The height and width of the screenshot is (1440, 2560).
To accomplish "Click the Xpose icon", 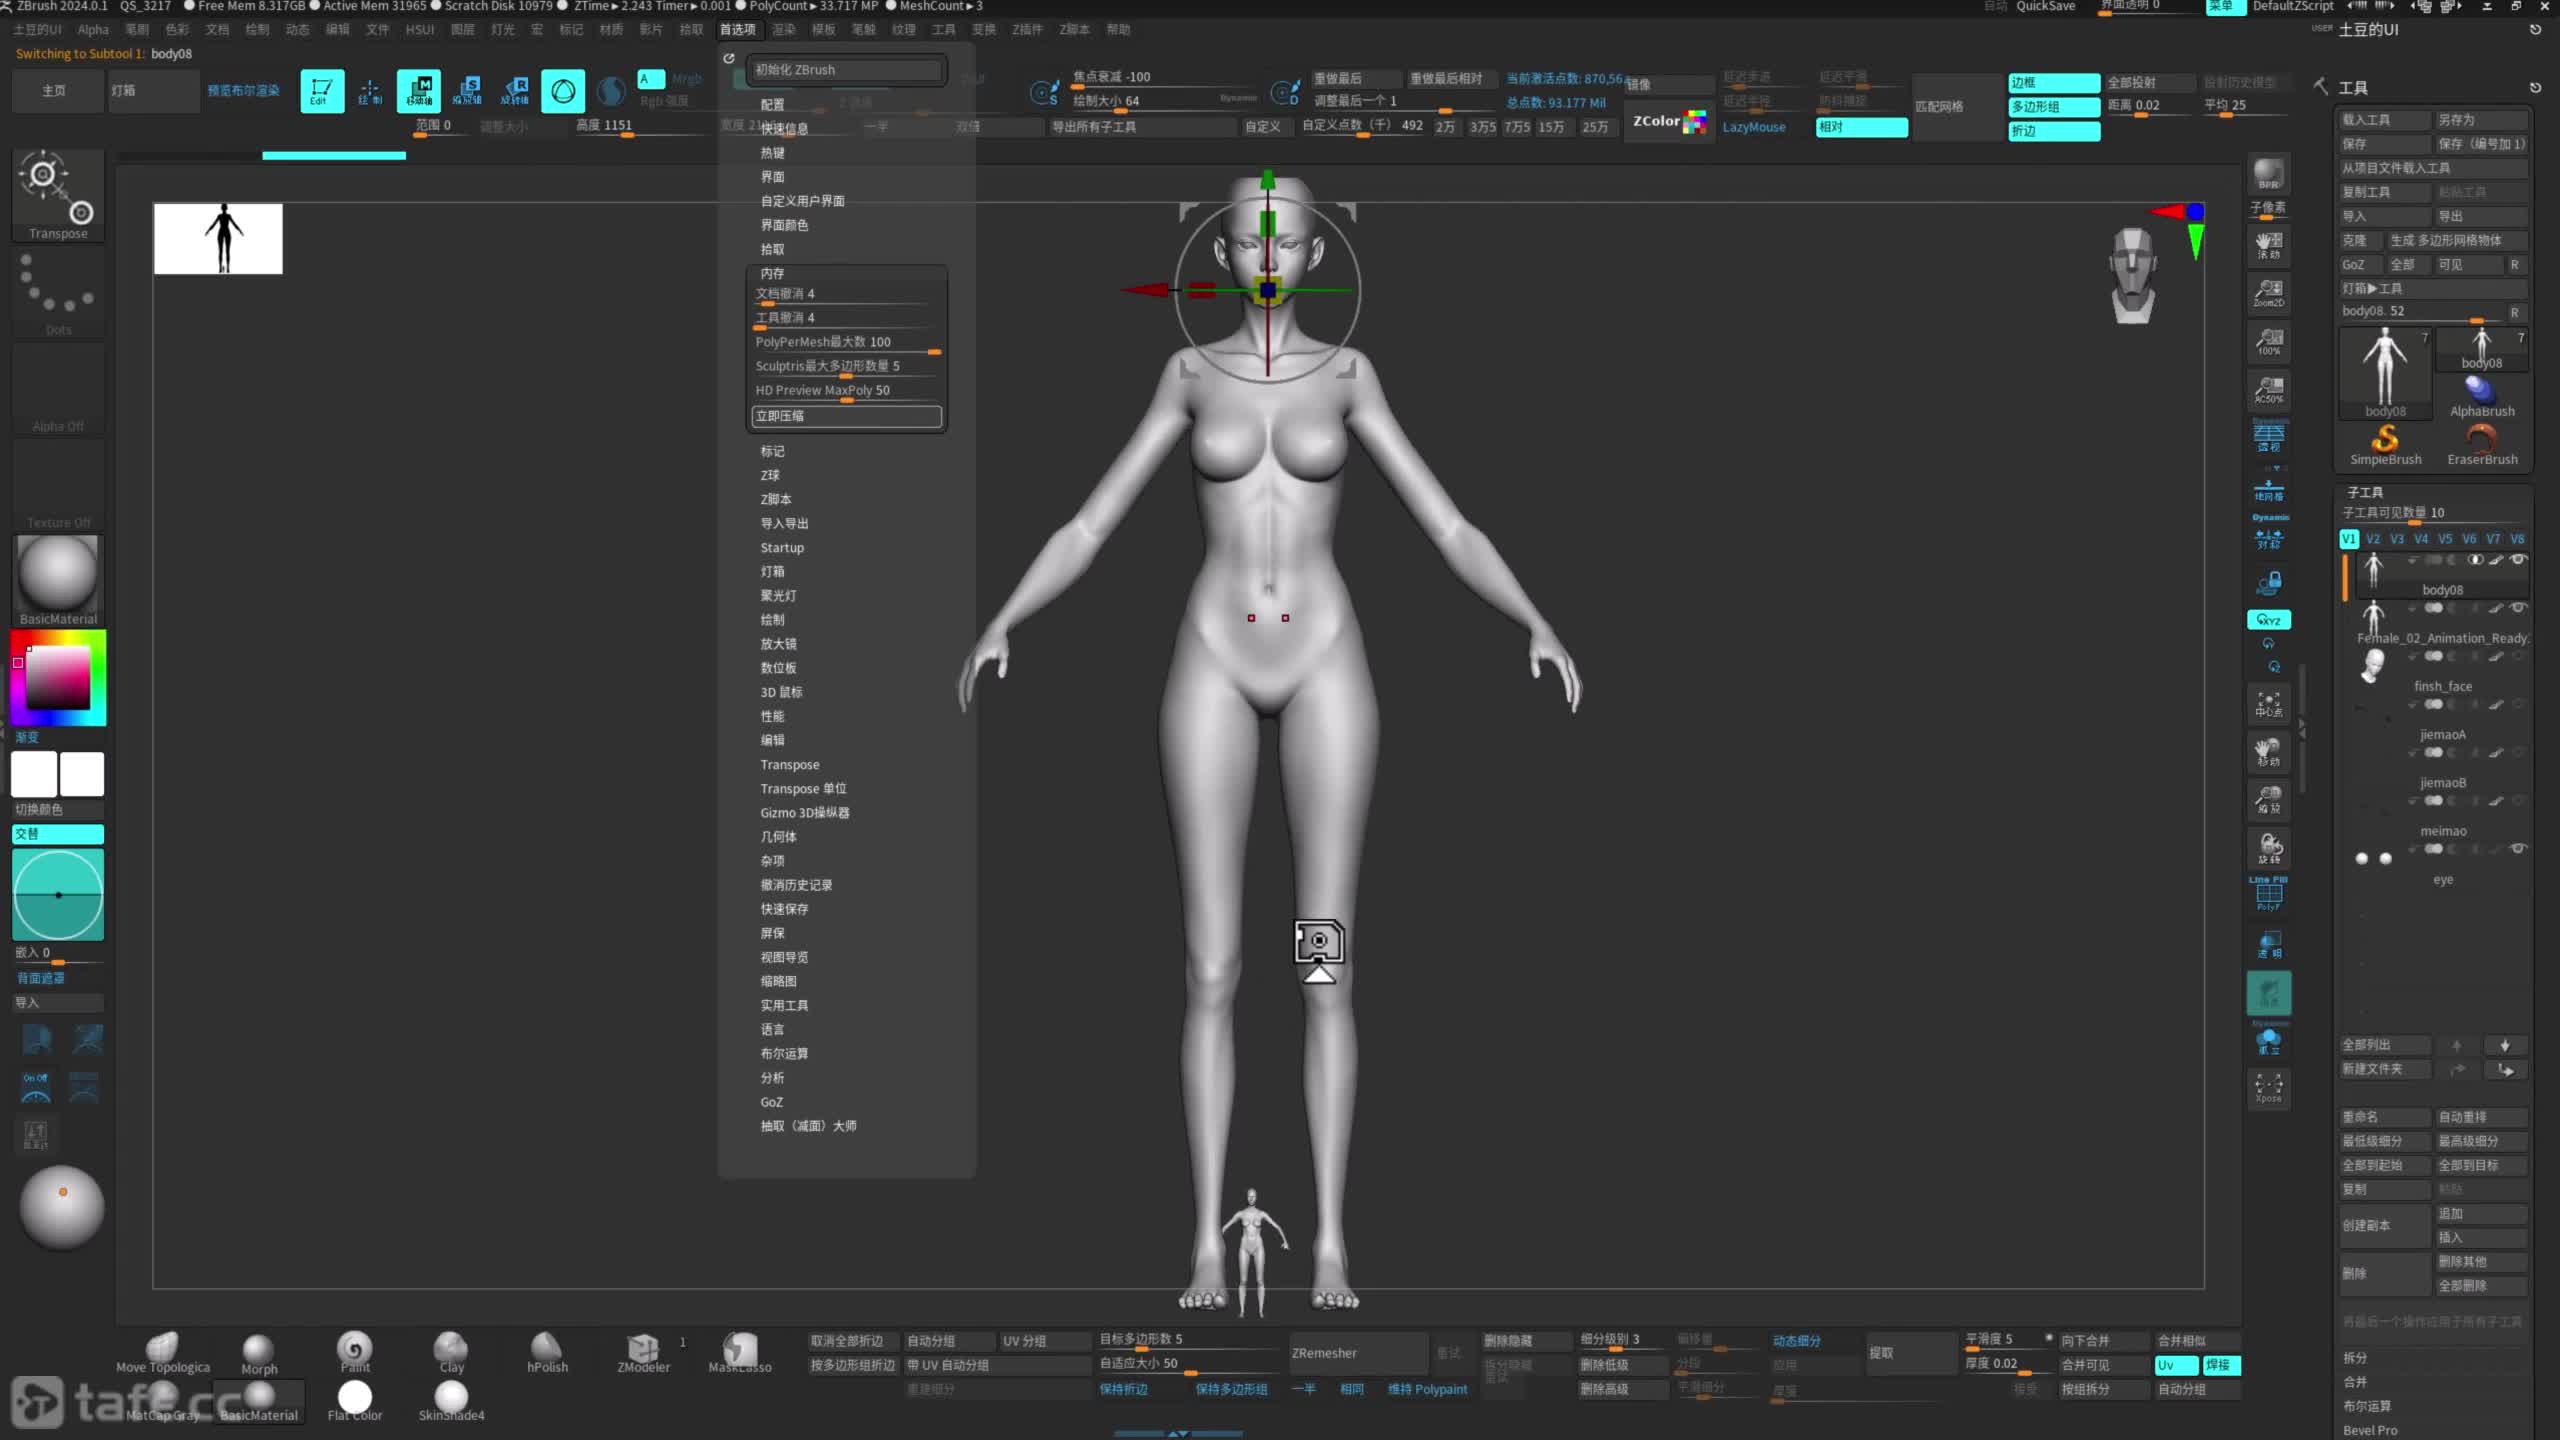I will pos(2269,1087).
